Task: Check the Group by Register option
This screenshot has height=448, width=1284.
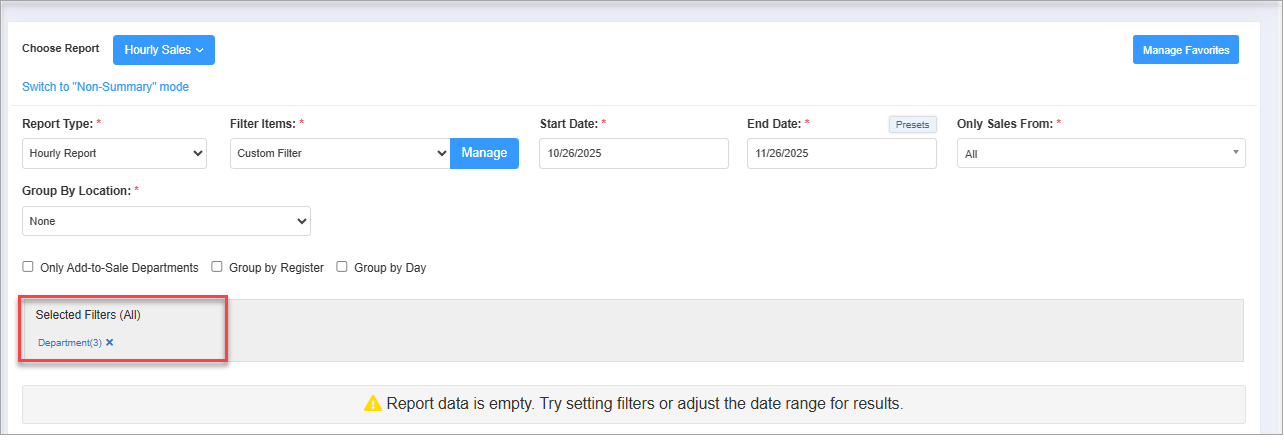Action: 217,268
